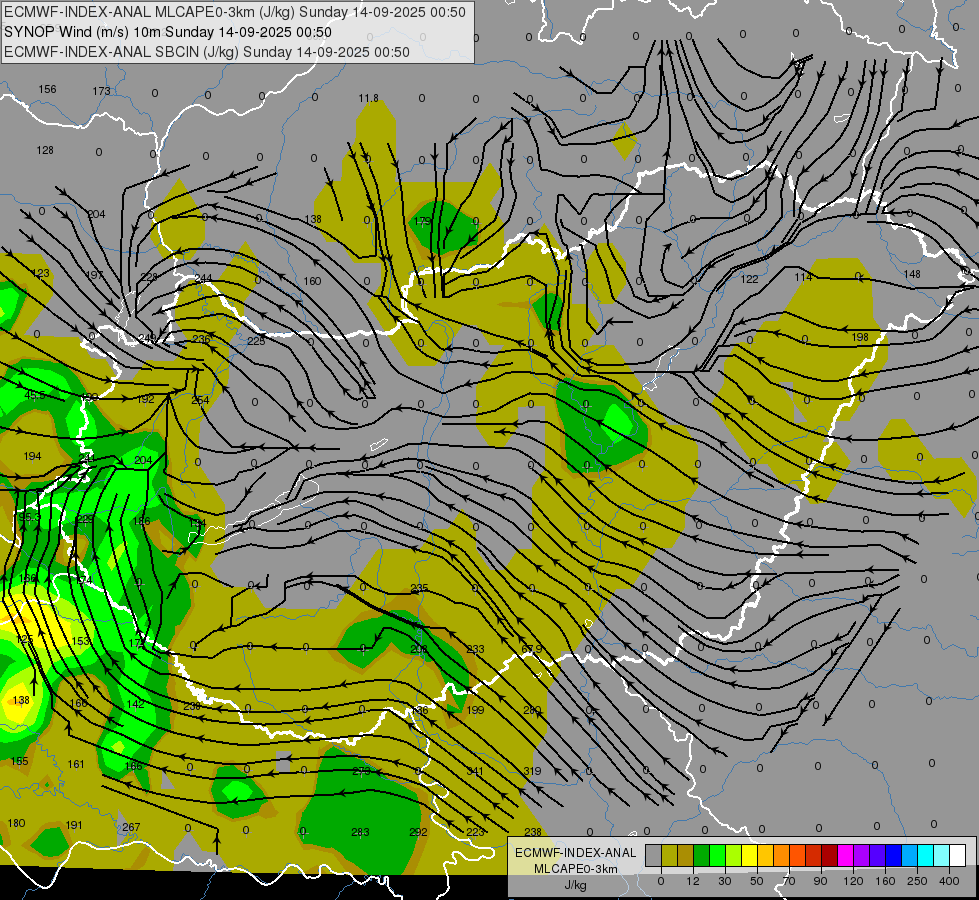Click the map value 244

pyautogui.click(x=204, y=279)
